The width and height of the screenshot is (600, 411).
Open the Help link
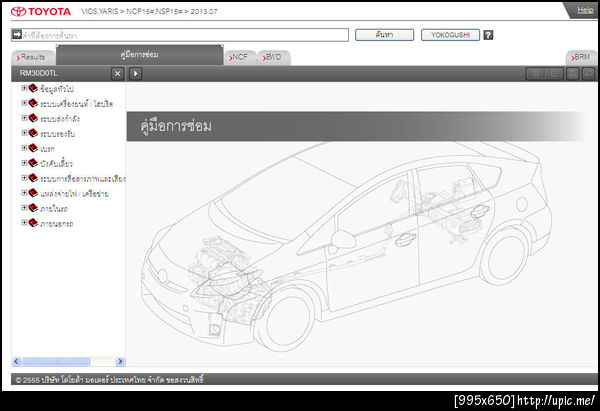coord(585,9)
